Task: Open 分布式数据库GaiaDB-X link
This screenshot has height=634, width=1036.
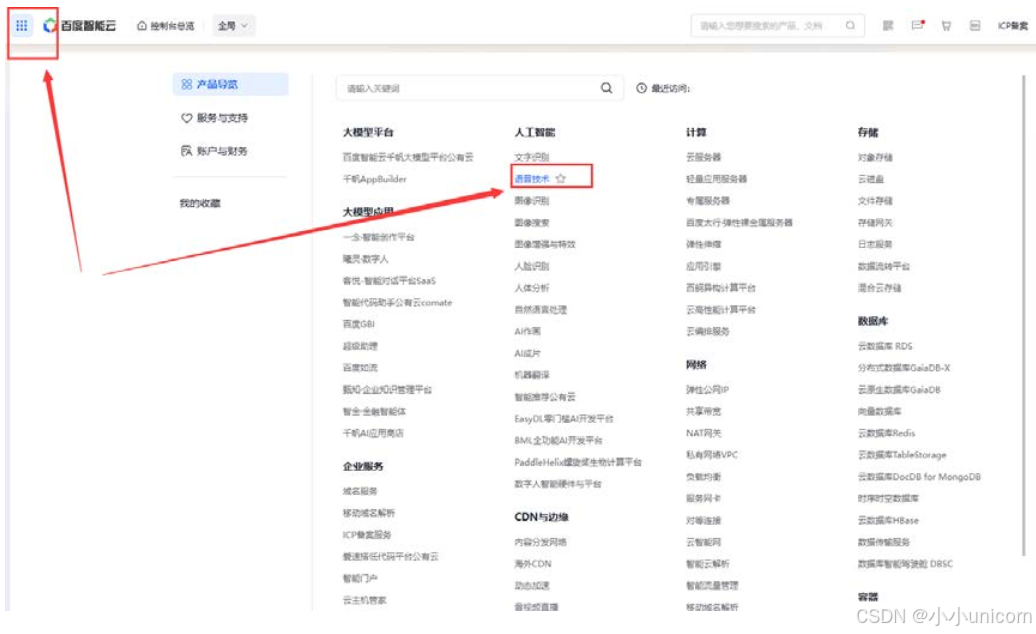Action: click(904, 368)
